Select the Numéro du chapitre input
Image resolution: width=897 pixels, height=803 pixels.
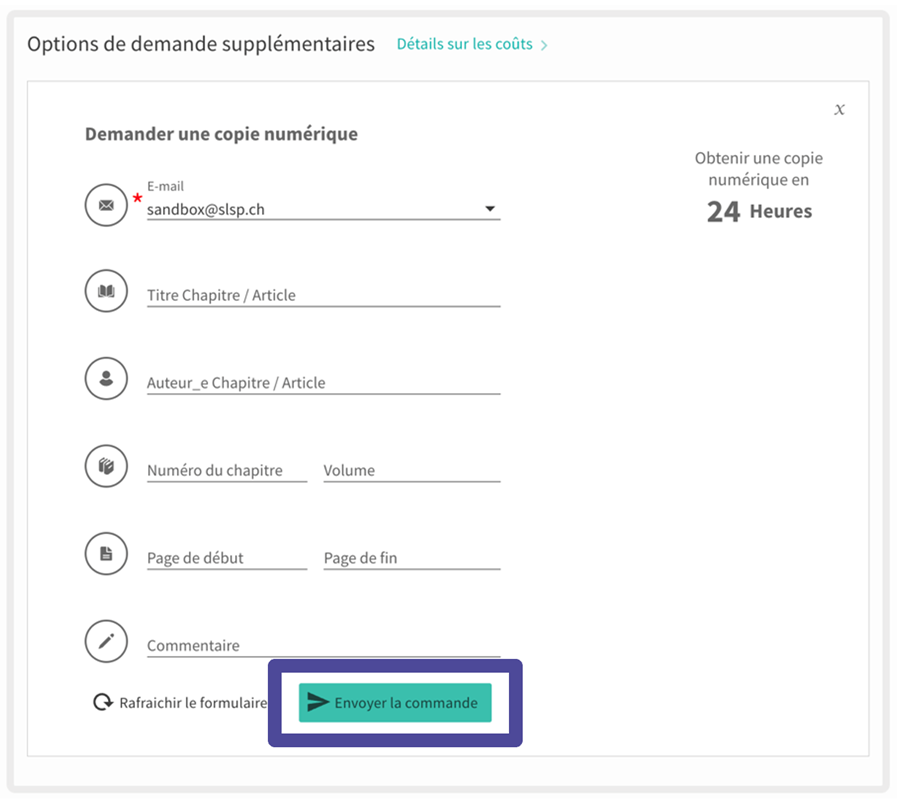(x=226, y=470)
